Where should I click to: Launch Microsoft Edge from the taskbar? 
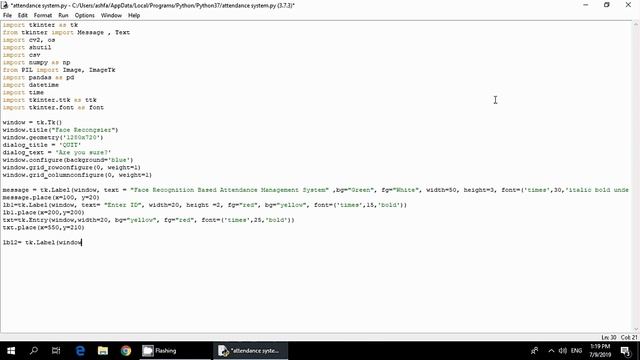pos(80,351)
